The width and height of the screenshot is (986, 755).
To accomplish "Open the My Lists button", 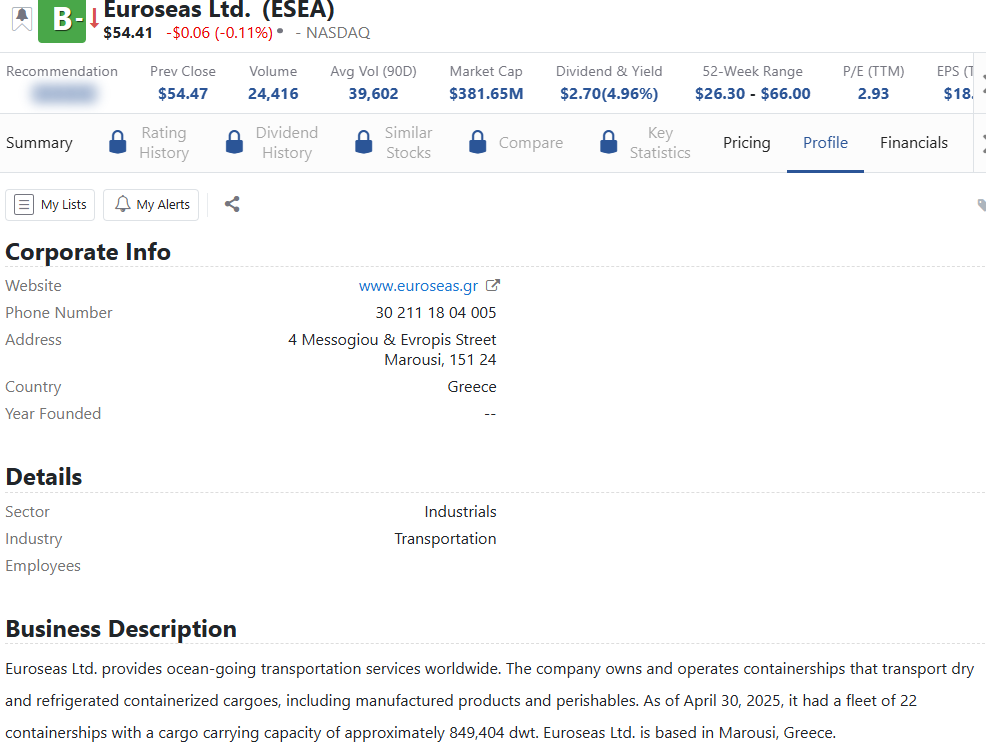I will click(x=51, y=204).
